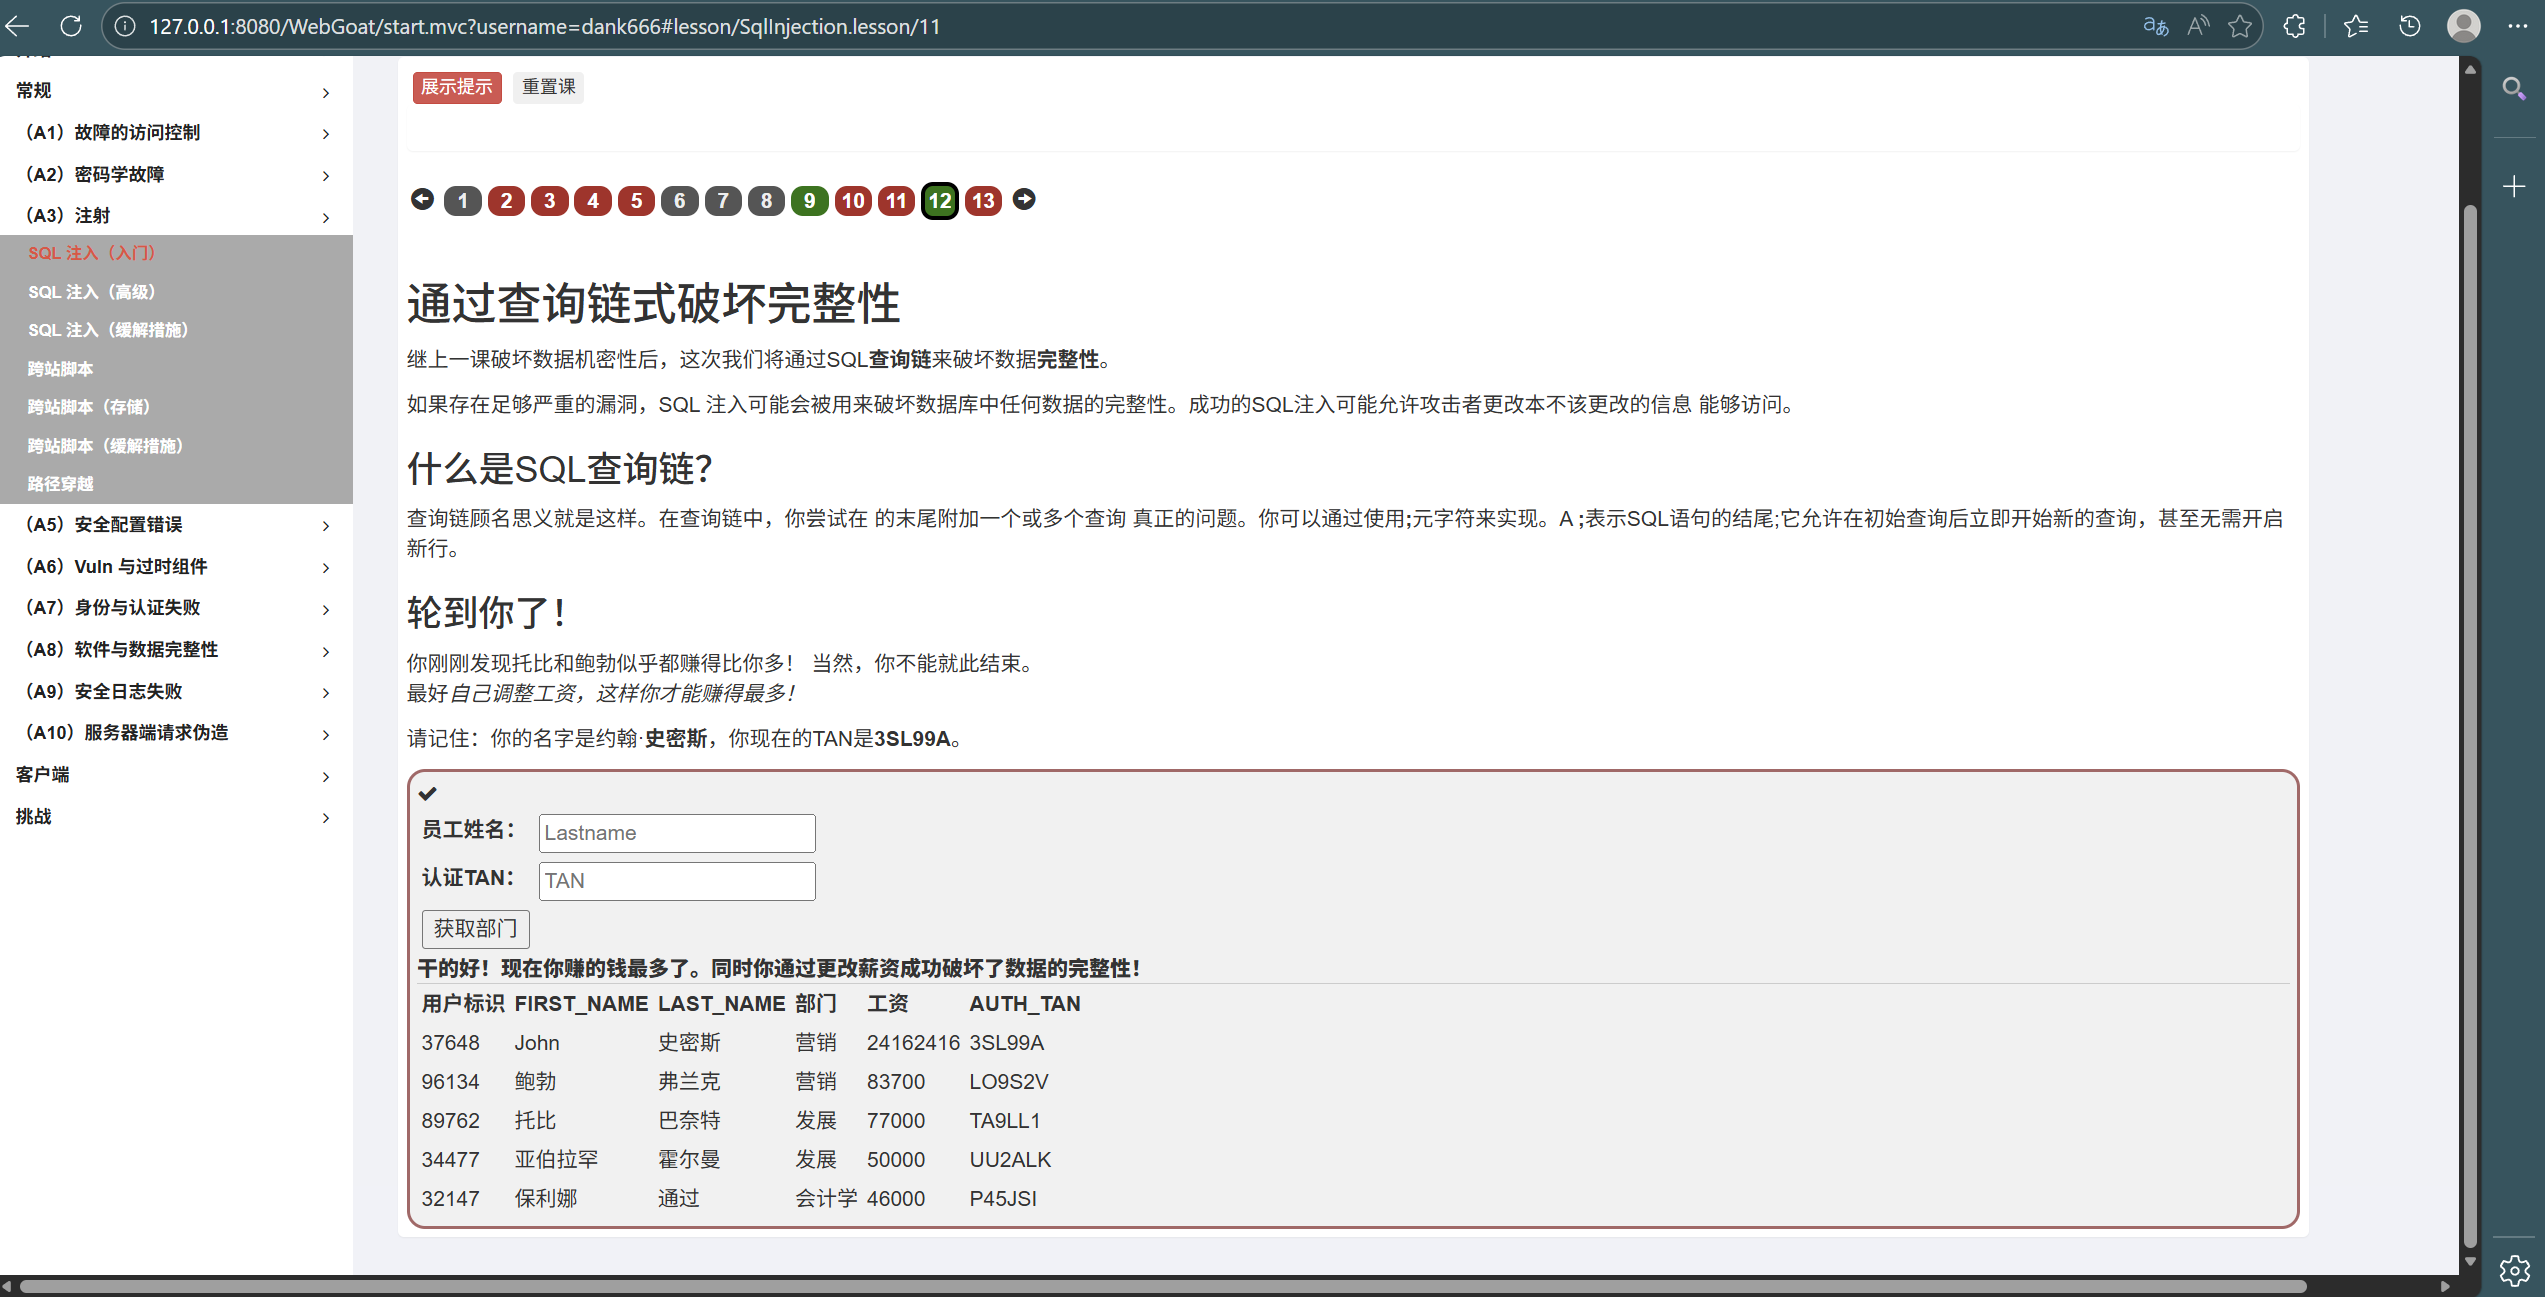Click the profile avatar icon
This screenshot has height=1297, width=2545.
point(2463,26)
